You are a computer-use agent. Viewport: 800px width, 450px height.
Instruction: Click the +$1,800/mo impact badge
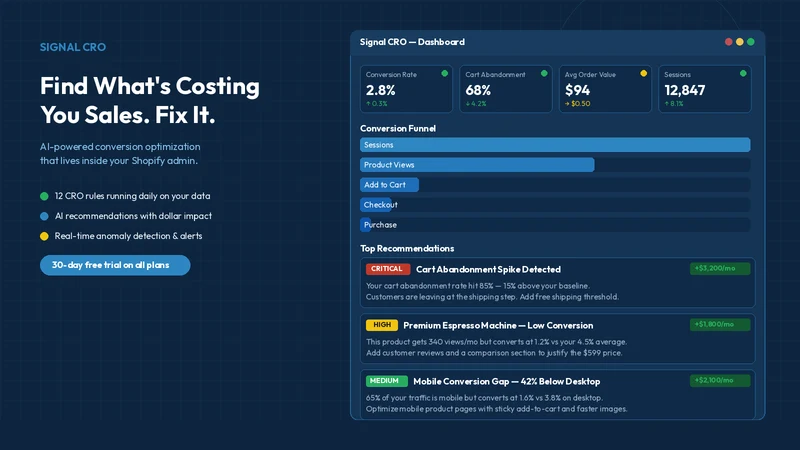(720, 324)
